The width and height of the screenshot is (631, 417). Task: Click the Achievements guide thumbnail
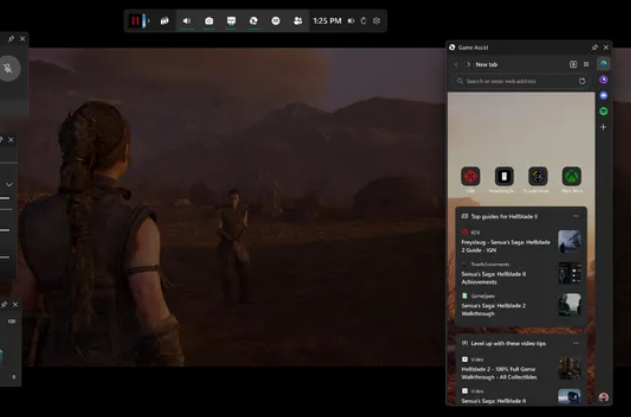(569, 273)
